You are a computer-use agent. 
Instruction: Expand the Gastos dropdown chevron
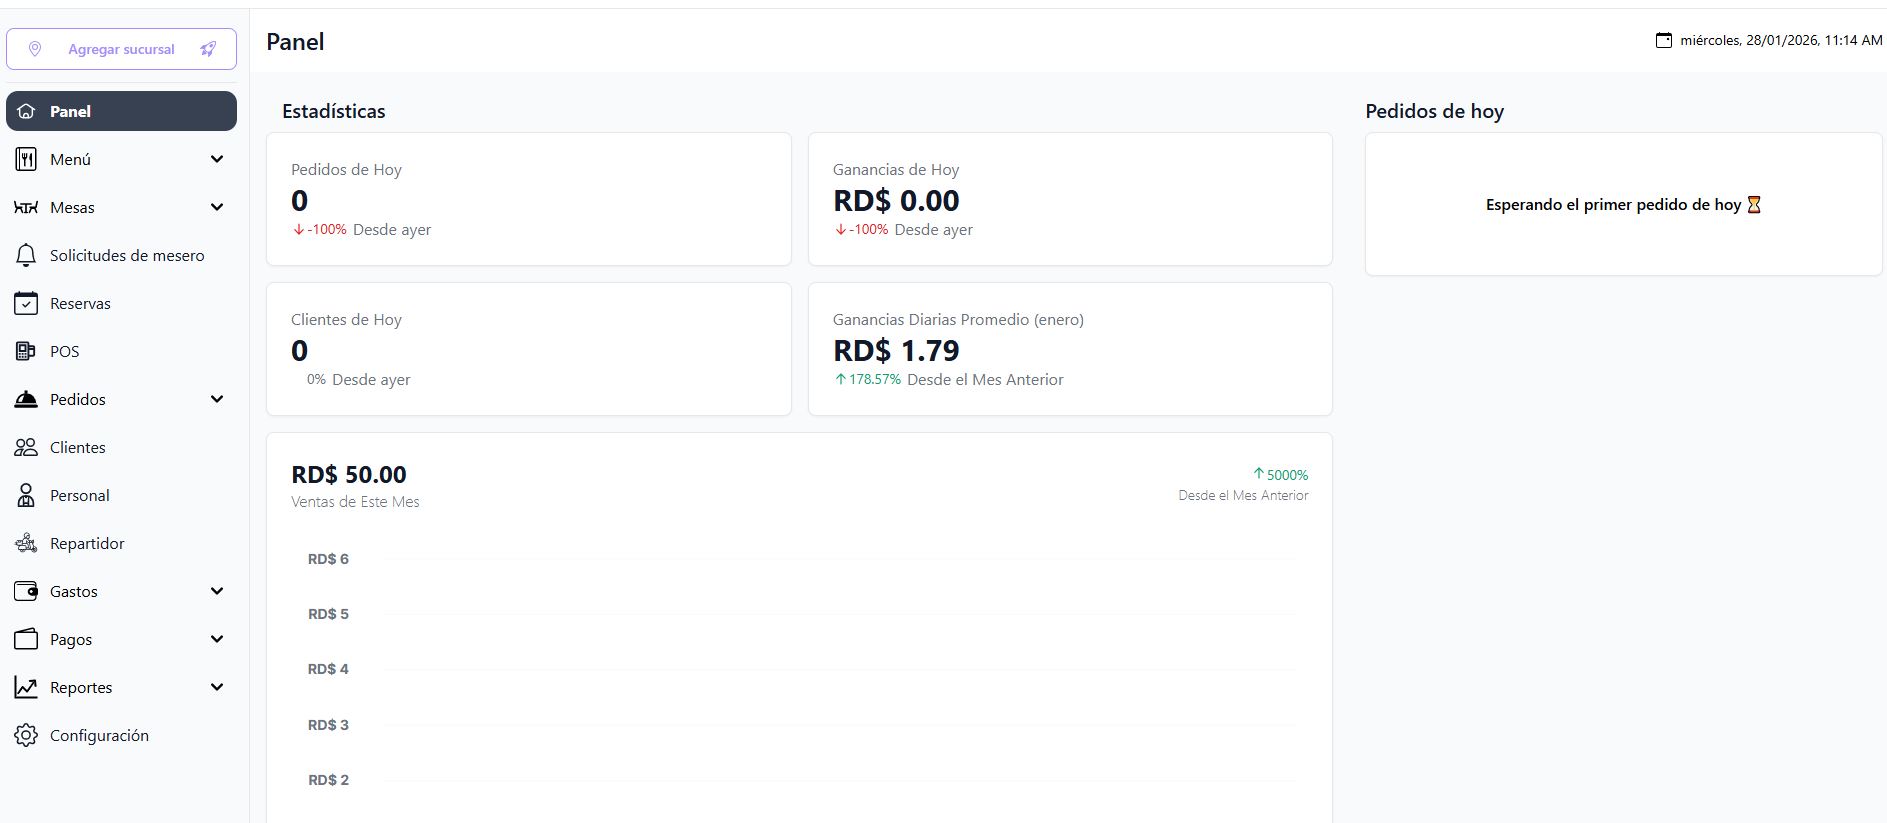(x=217, y=591)
